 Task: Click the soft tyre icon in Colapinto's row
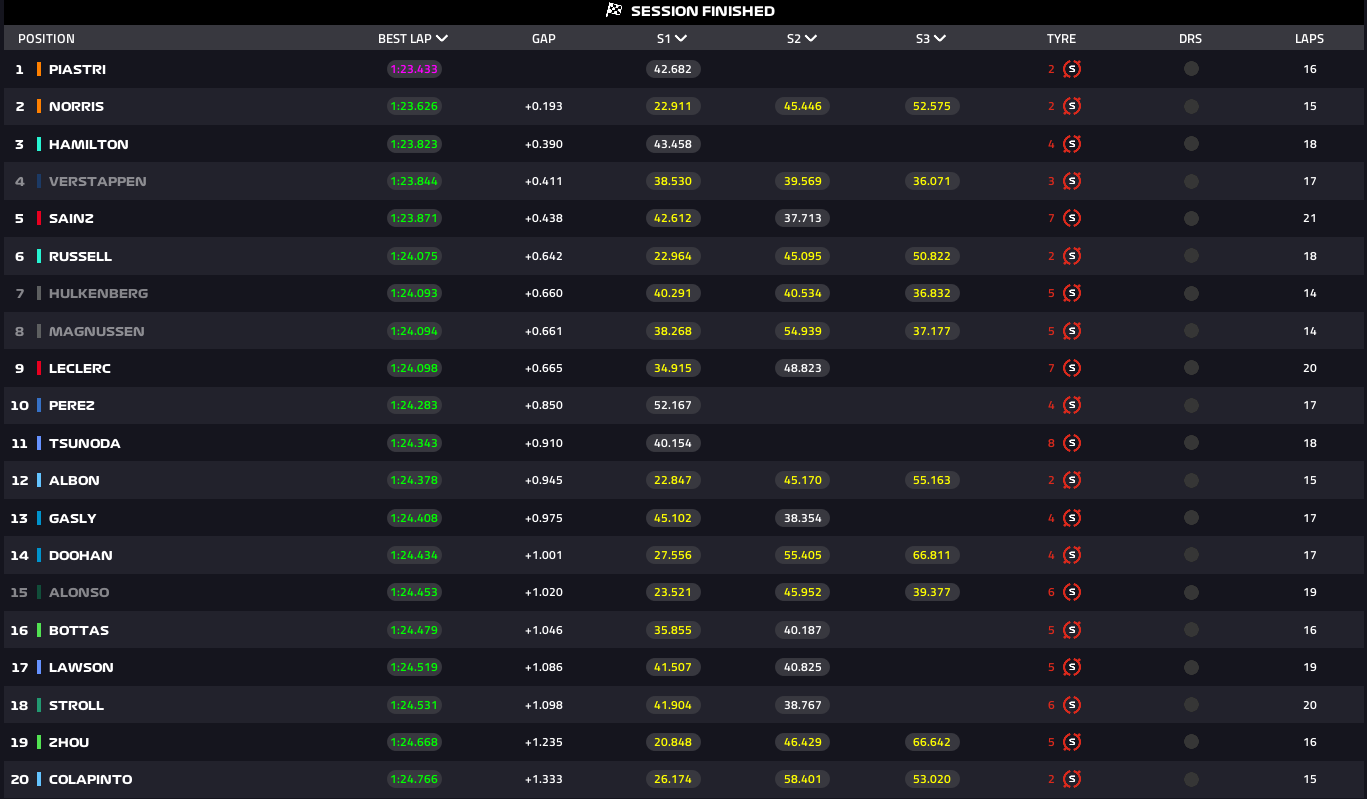coord(1072,779)
